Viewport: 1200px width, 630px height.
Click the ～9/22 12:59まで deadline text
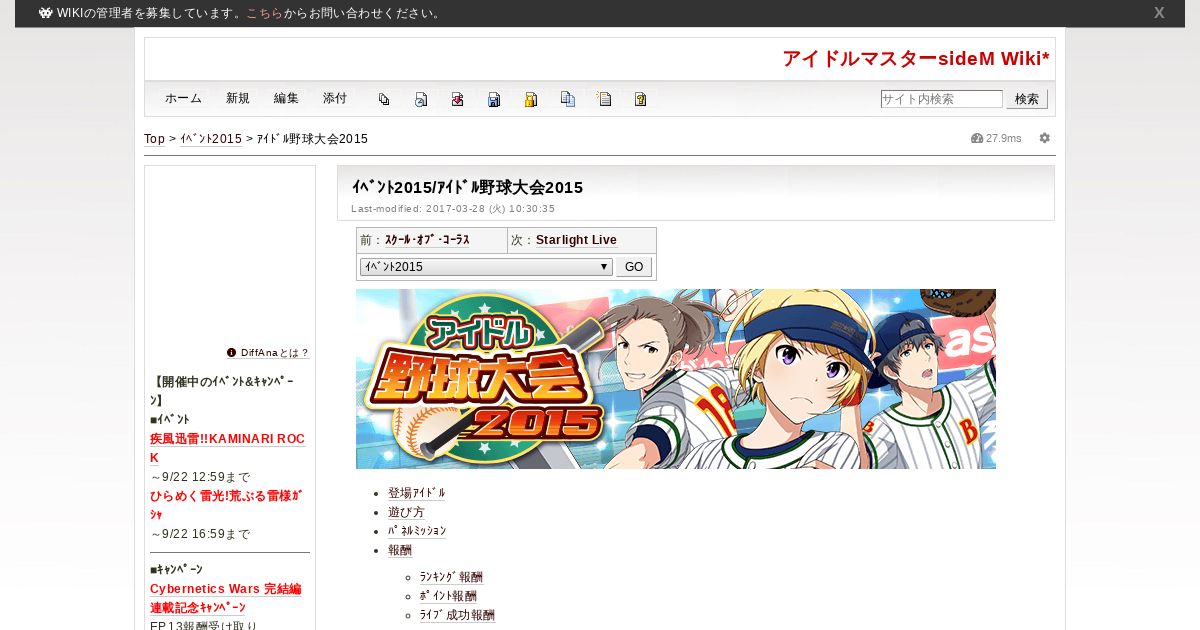(200, 477)
